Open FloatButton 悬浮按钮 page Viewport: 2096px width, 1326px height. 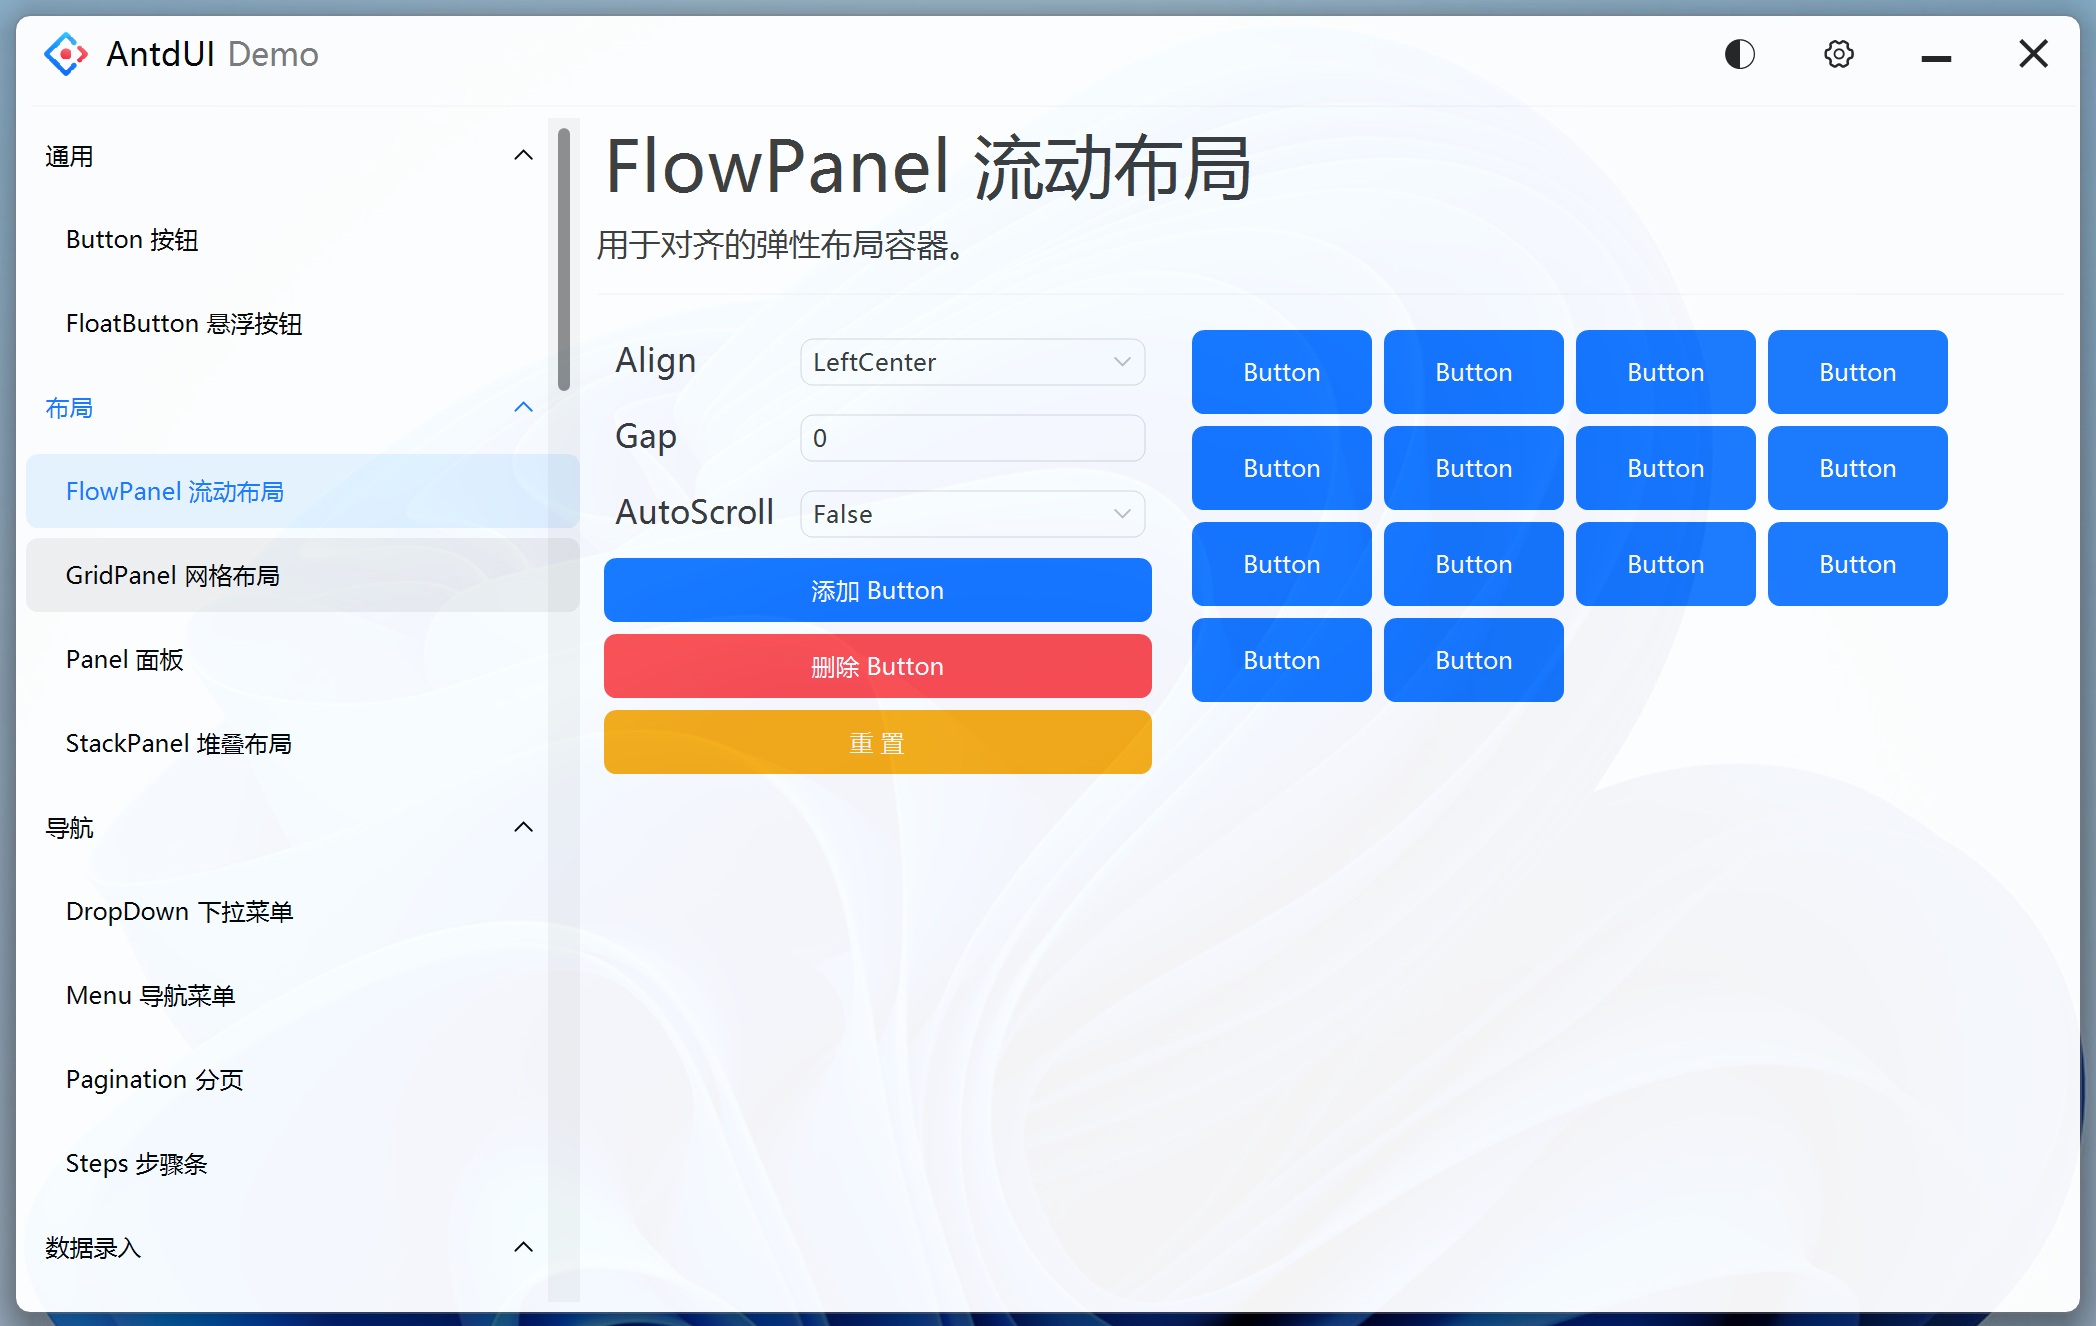coord(184,323)
